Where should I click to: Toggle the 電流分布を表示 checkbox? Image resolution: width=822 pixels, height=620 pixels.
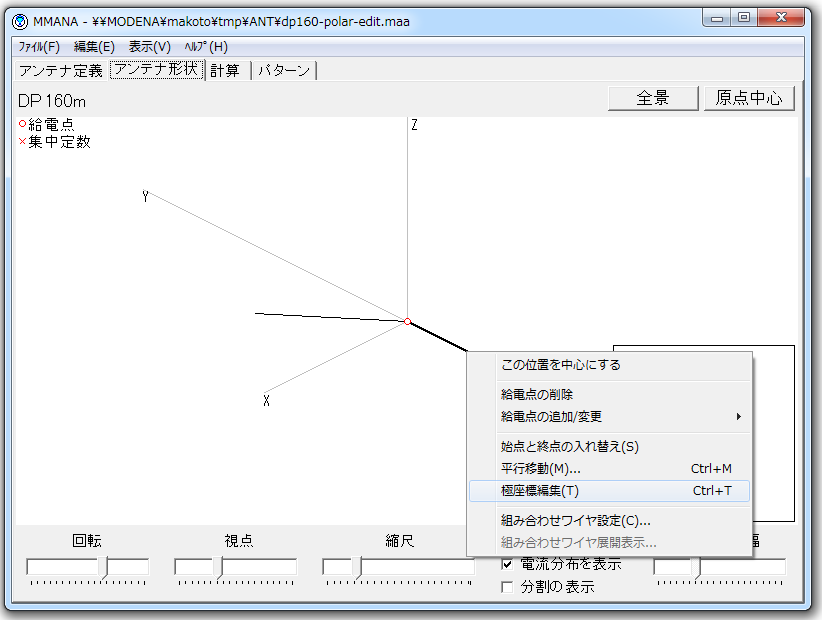507,565
